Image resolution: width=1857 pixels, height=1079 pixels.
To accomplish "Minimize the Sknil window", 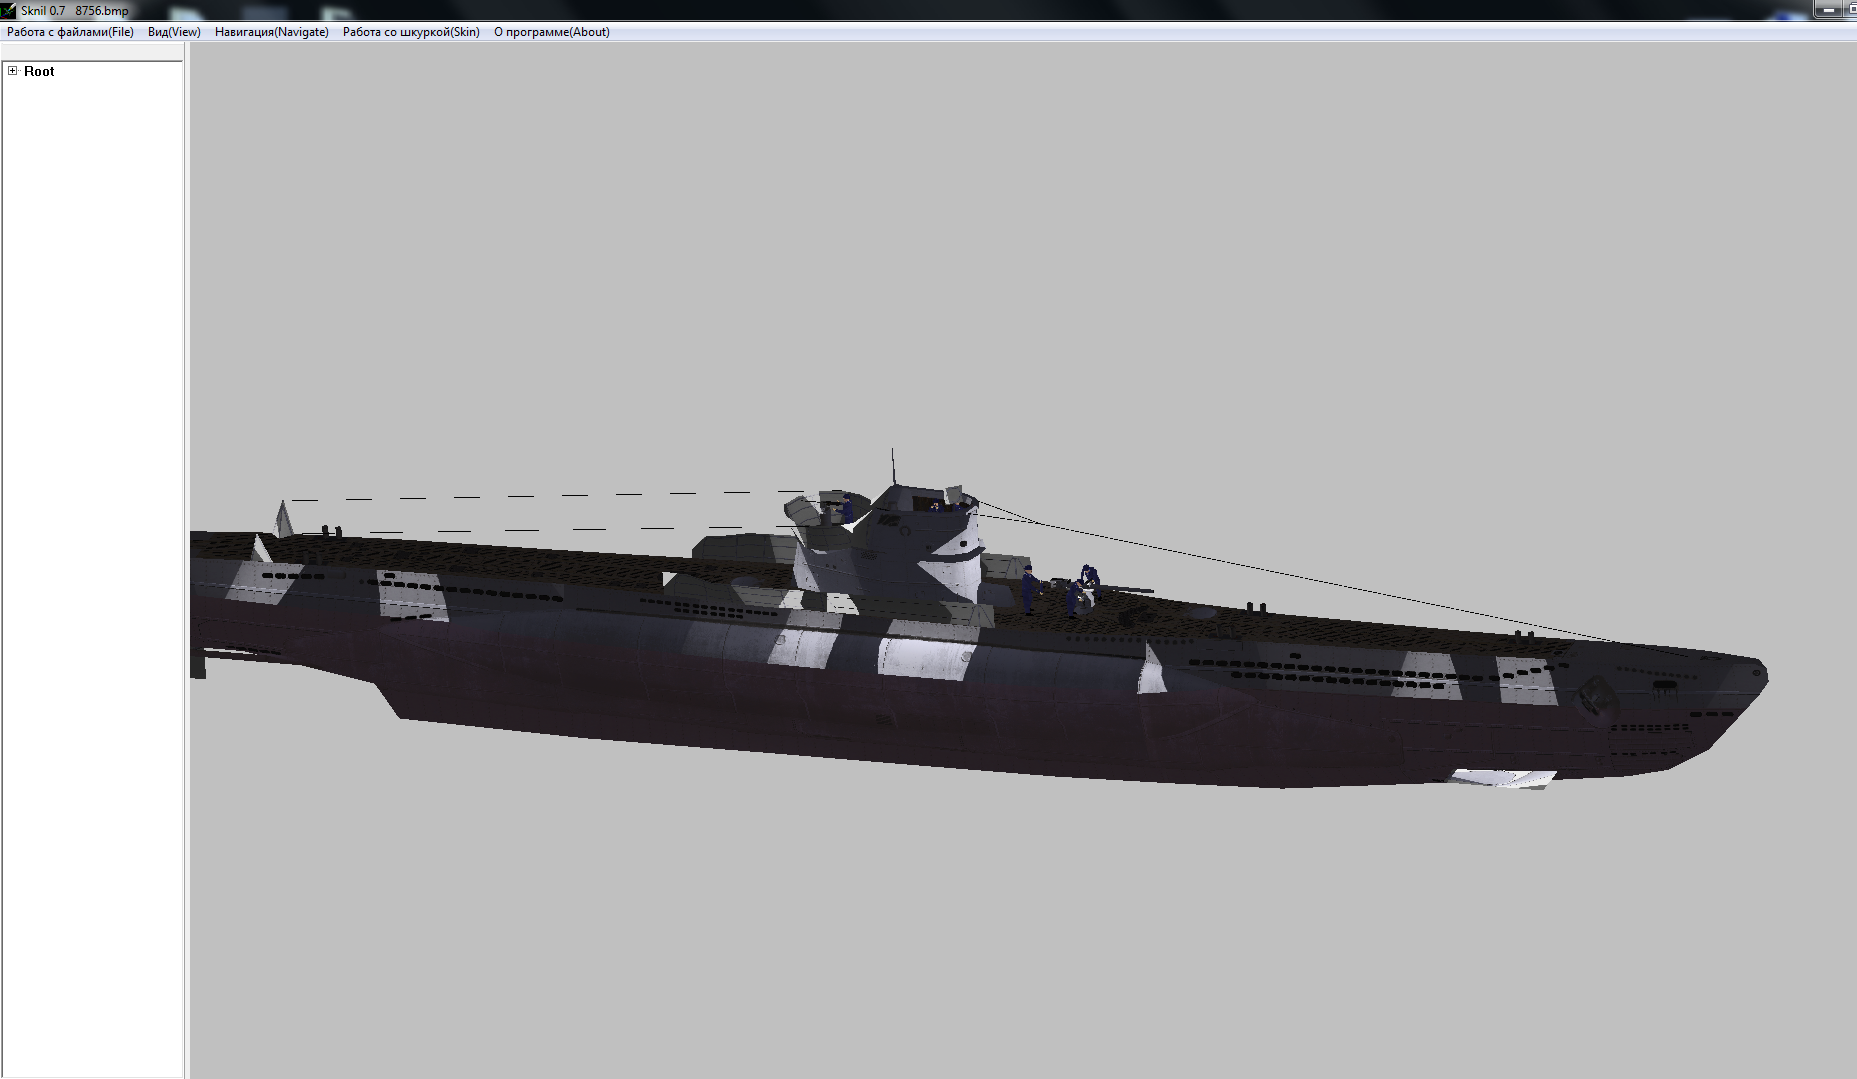I will (x=1828, y=9).
